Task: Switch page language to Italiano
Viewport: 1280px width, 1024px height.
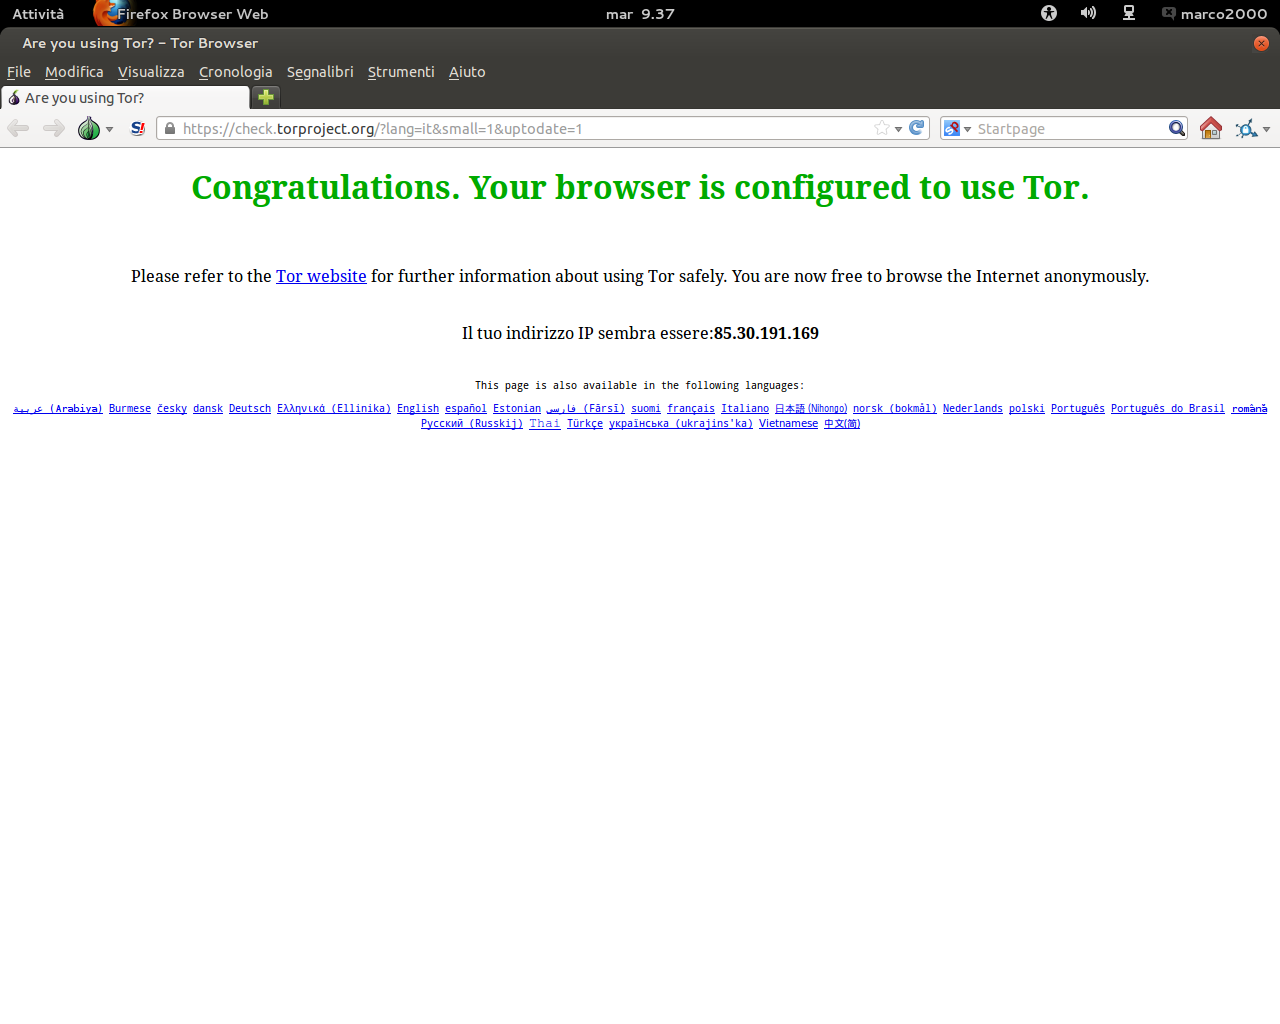Action: point(745,408)
